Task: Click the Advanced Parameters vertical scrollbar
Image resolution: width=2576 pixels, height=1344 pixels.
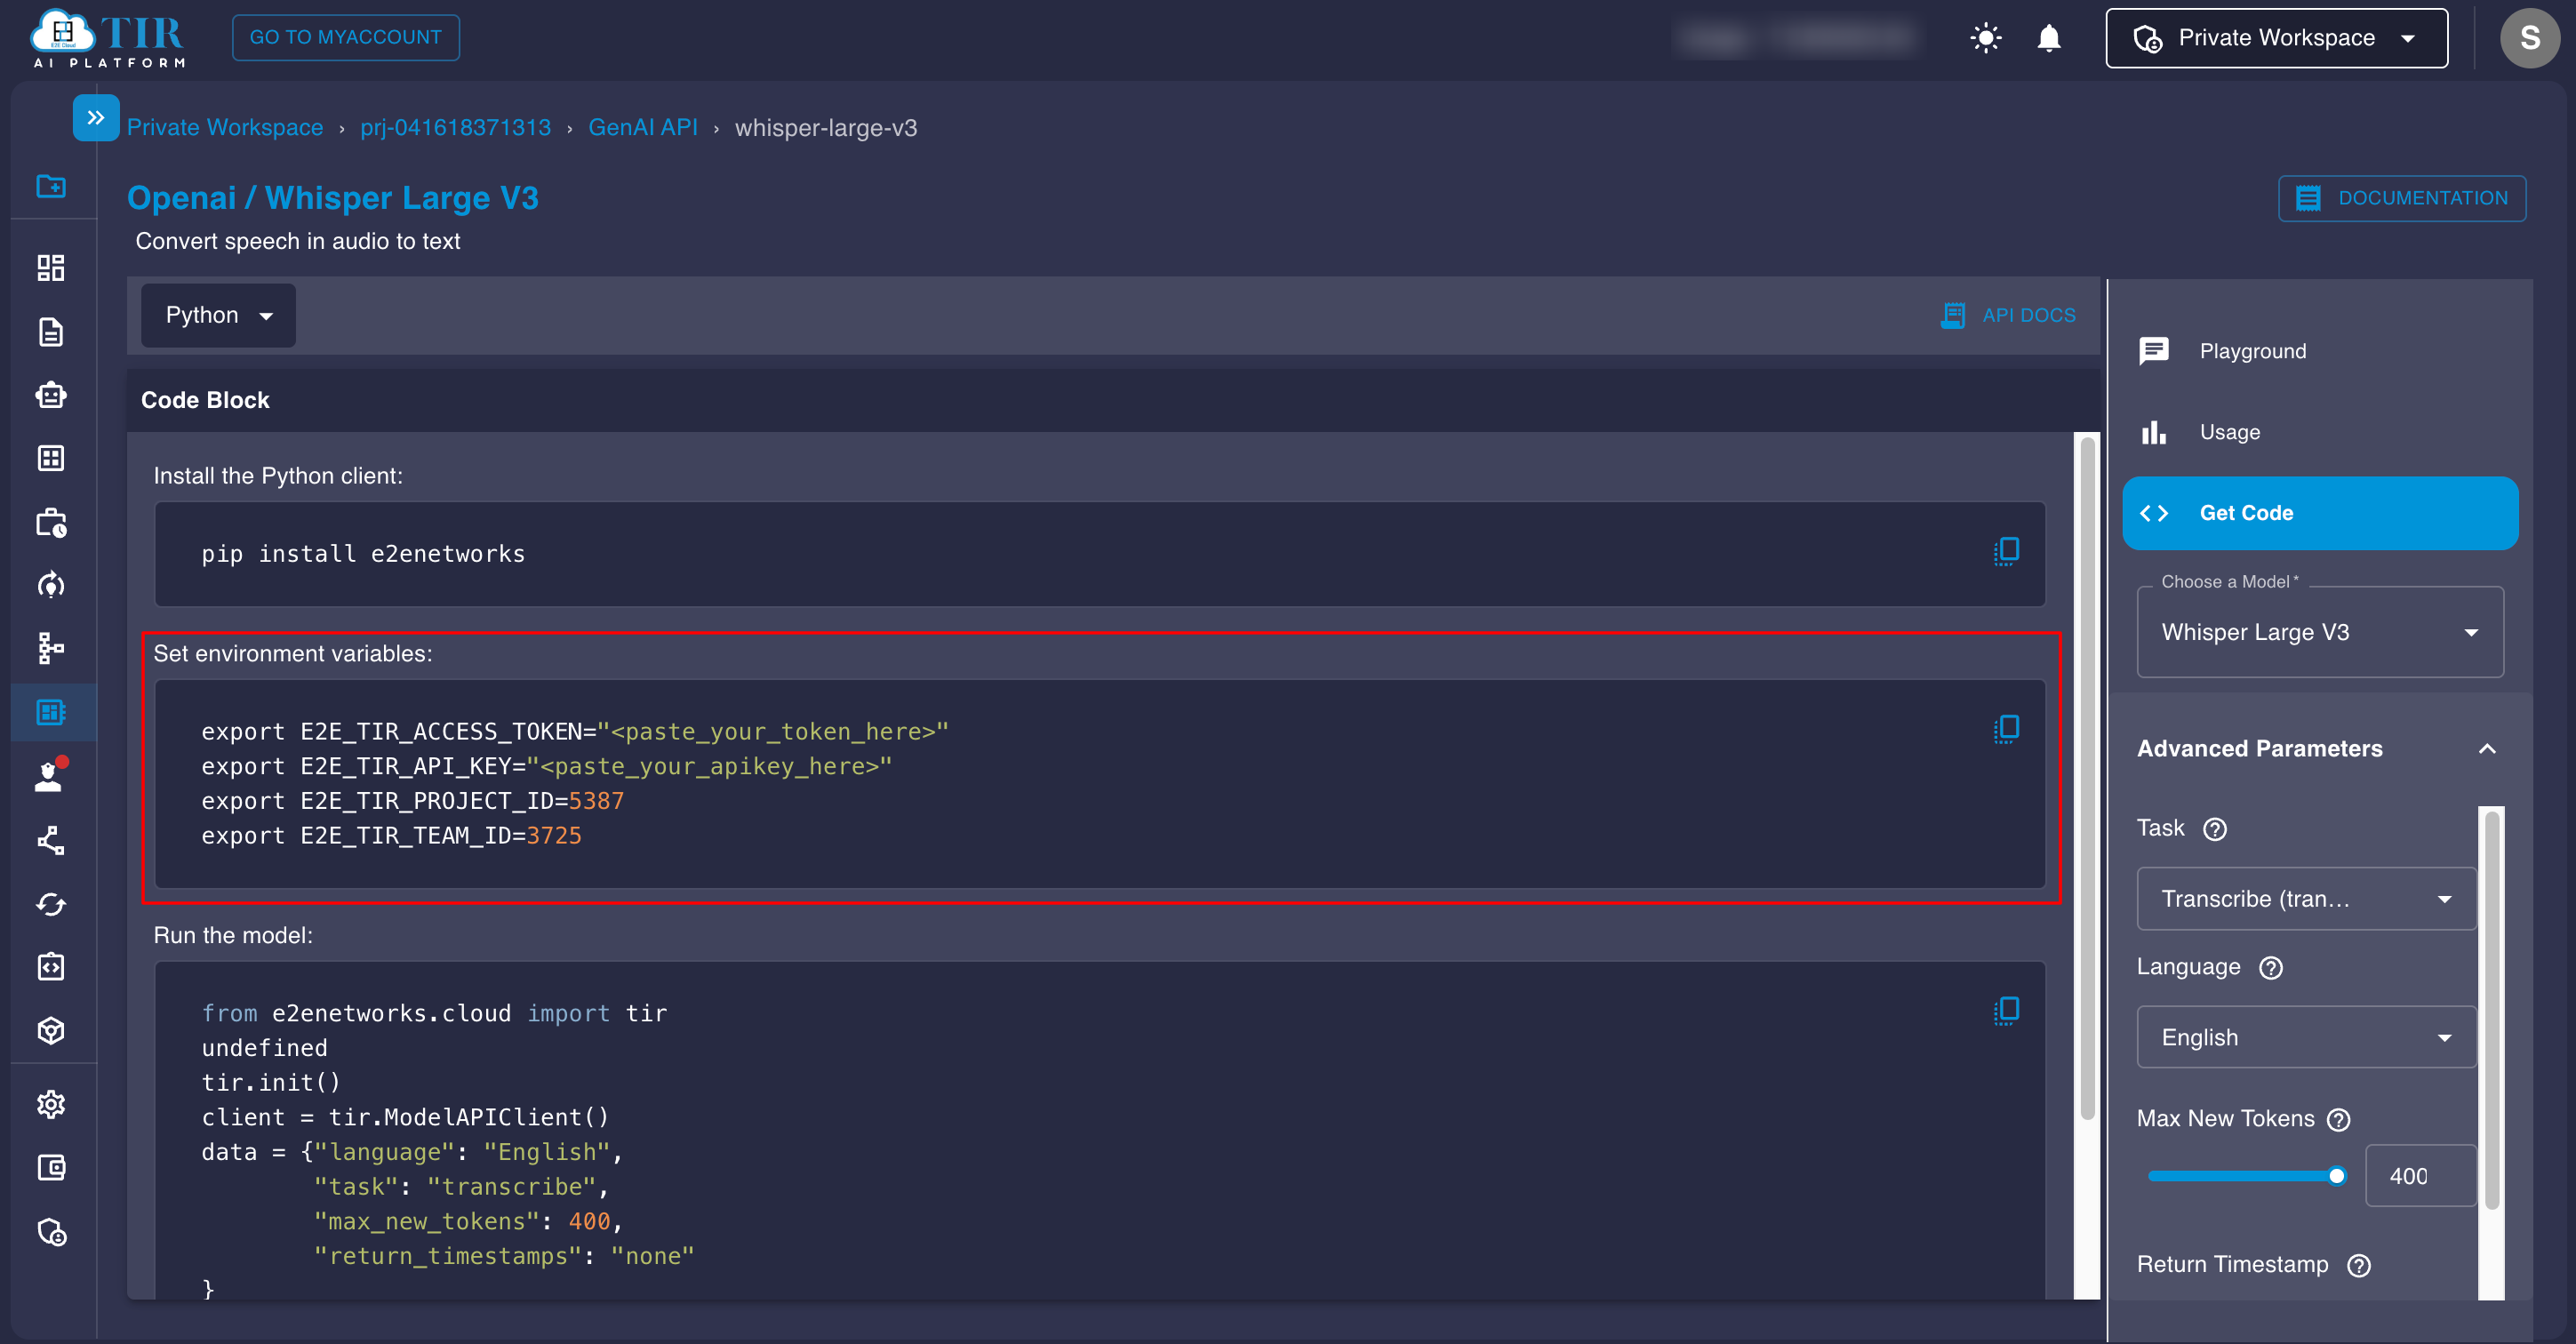Action: pyautogui.click(x=2492, y=1010)
